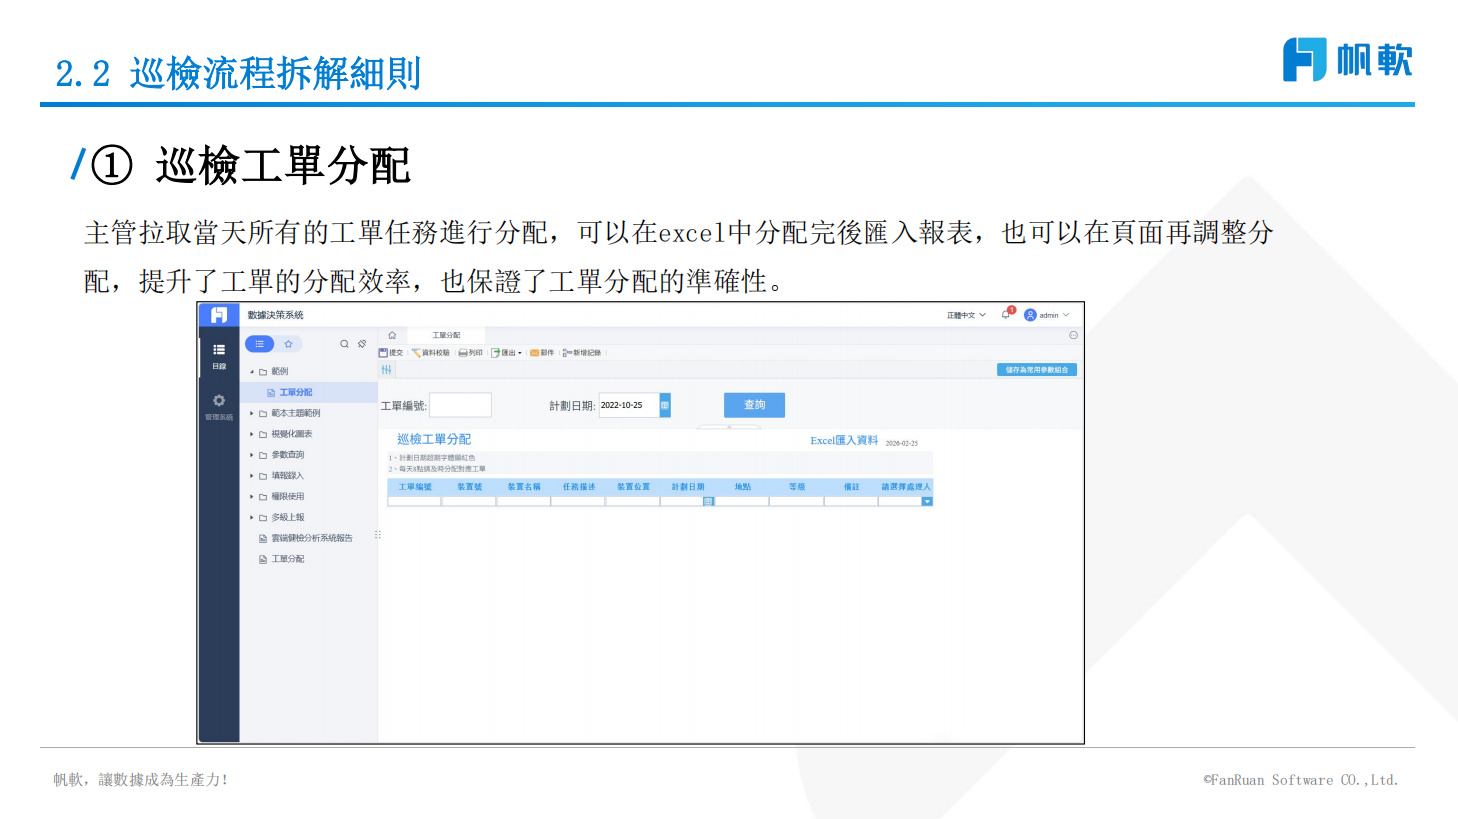Click 儲存為常用參數組合 button

[1036, 370]
